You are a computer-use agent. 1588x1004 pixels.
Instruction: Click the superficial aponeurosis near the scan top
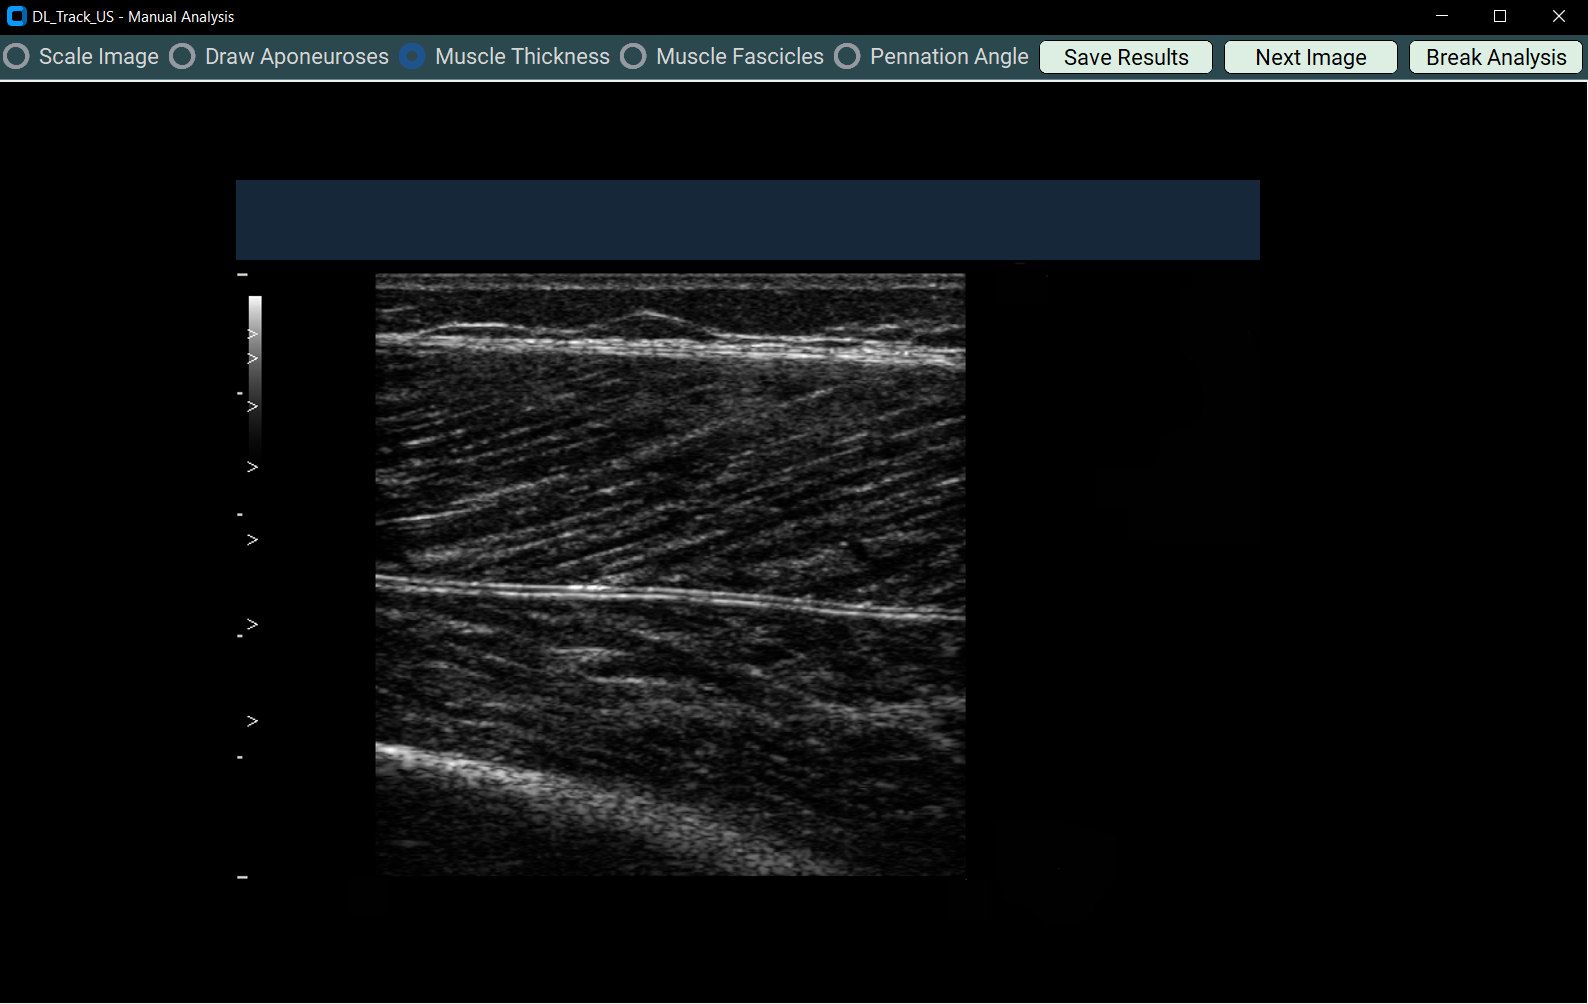(670, 346)
